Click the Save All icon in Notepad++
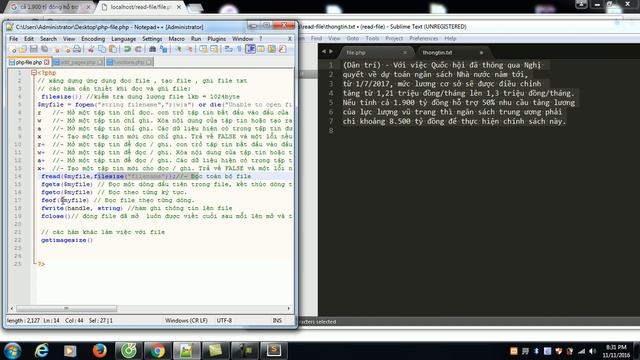 coord(44,49)
